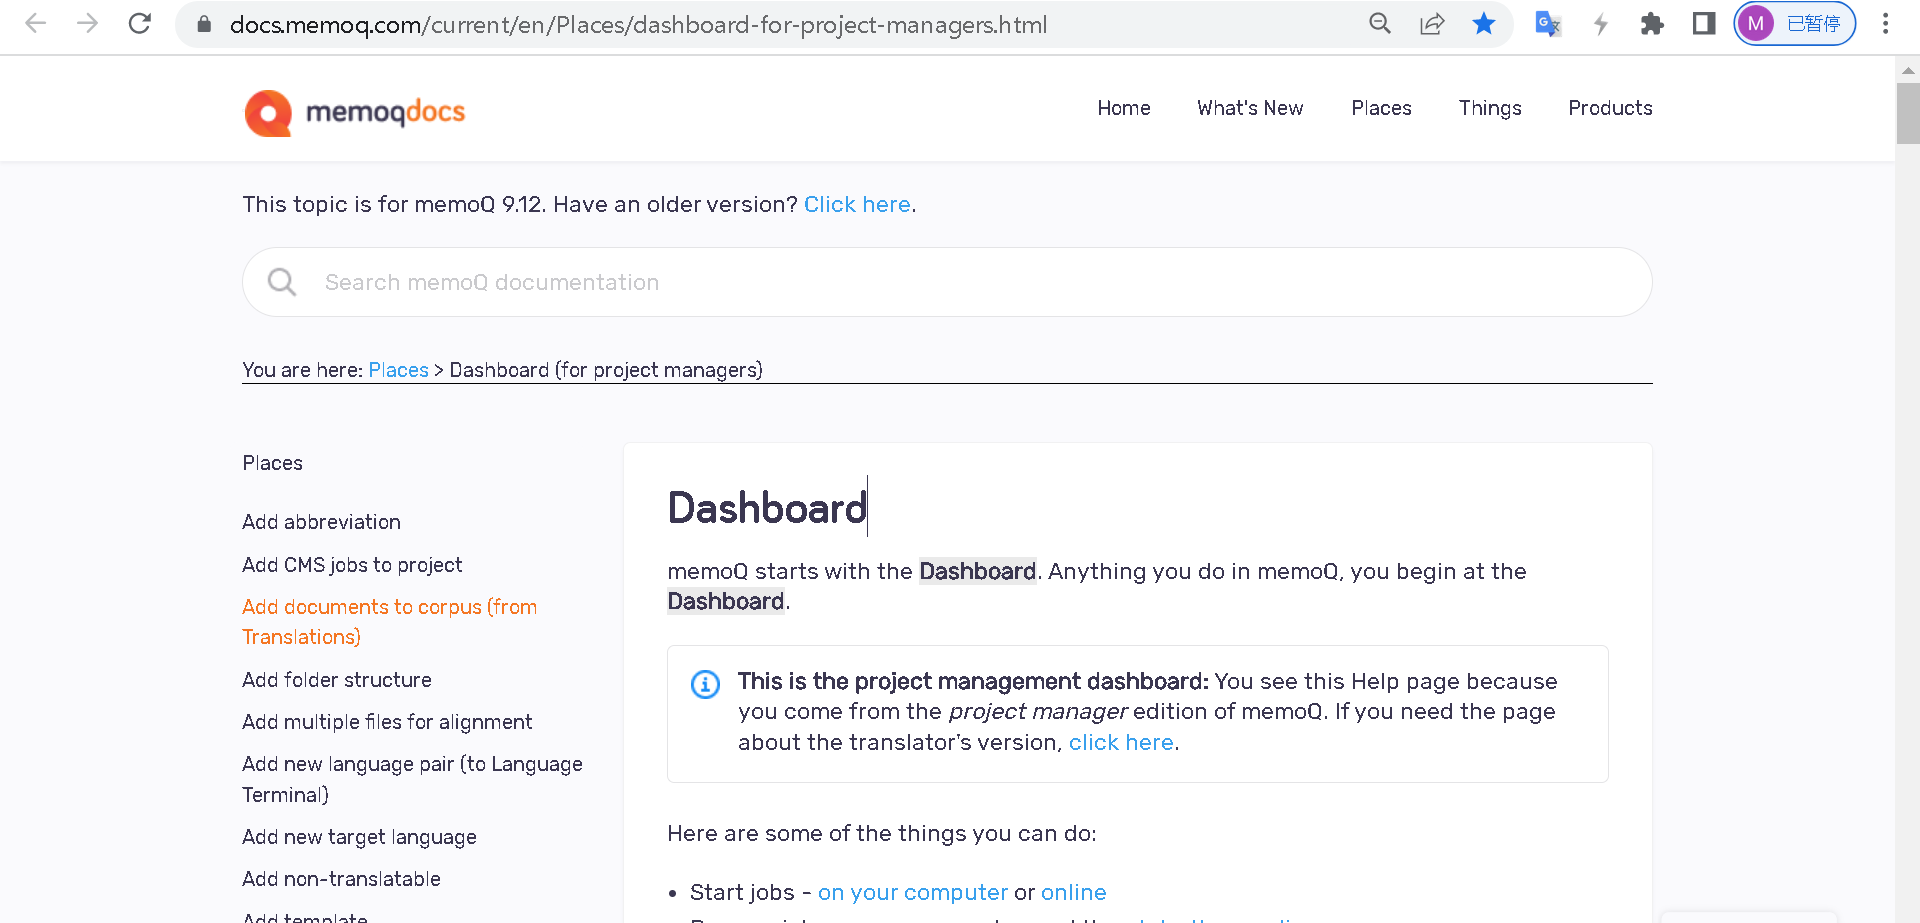Click the Dashboard page heading
Viewport: 1920px width, 923px height.
767,508
